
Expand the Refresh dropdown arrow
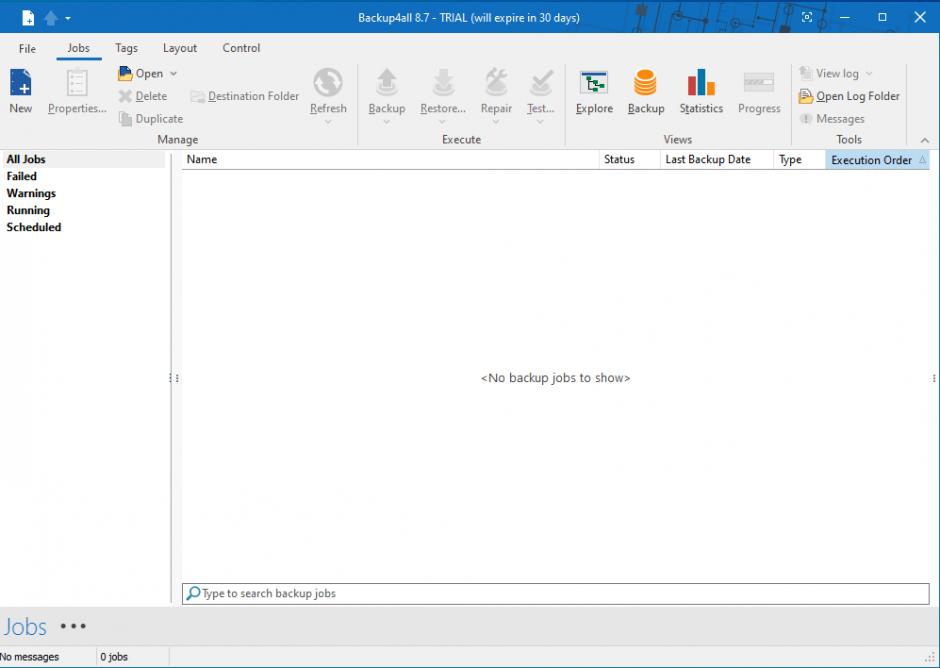point(328,122)
